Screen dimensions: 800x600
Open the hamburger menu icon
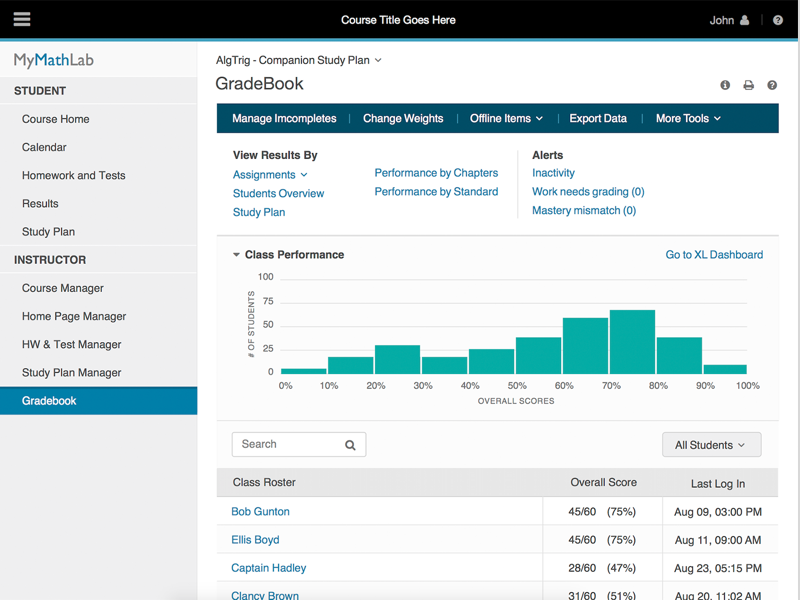point(22,19)
